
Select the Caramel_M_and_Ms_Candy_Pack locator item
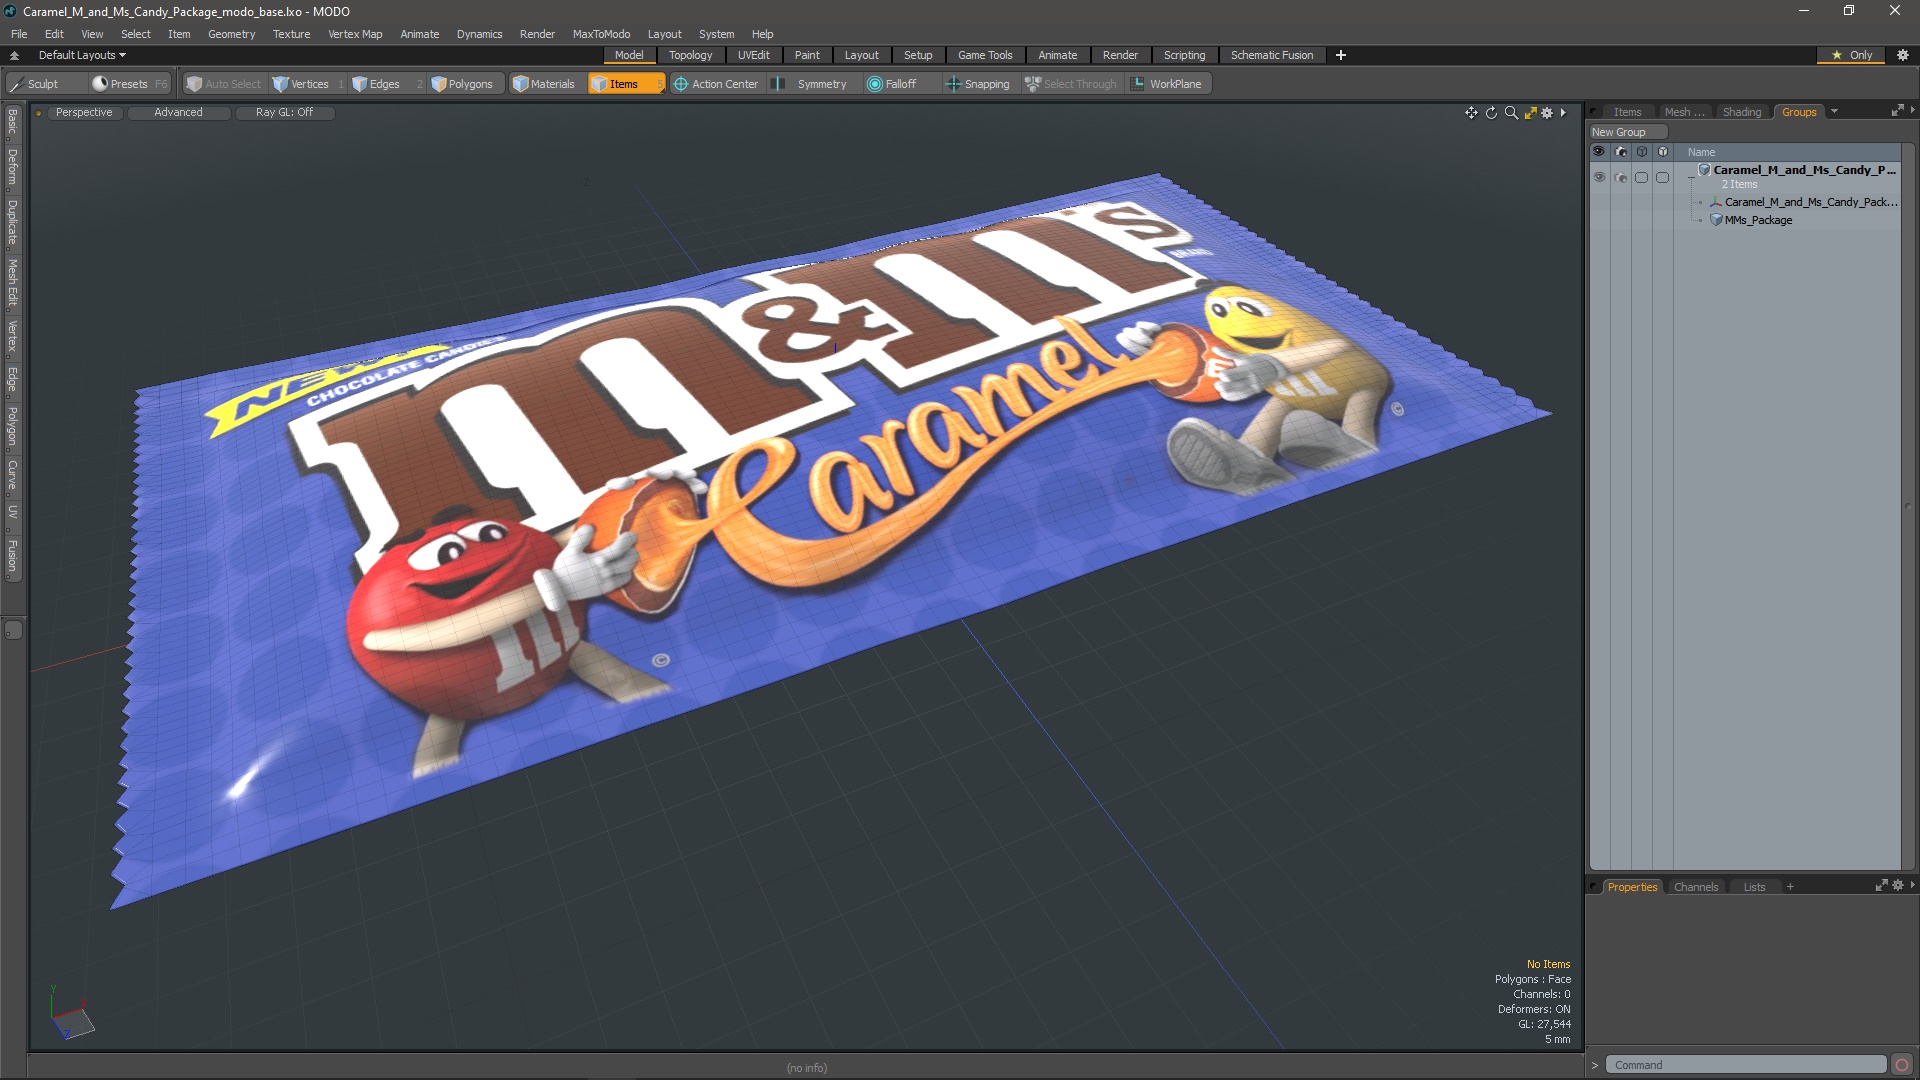pos(1810,202)
